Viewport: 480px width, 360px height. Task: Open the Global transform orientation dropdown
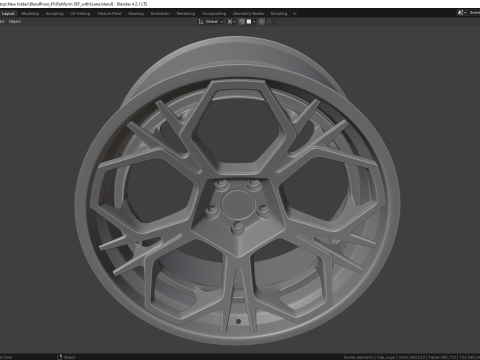pos(211,22)
